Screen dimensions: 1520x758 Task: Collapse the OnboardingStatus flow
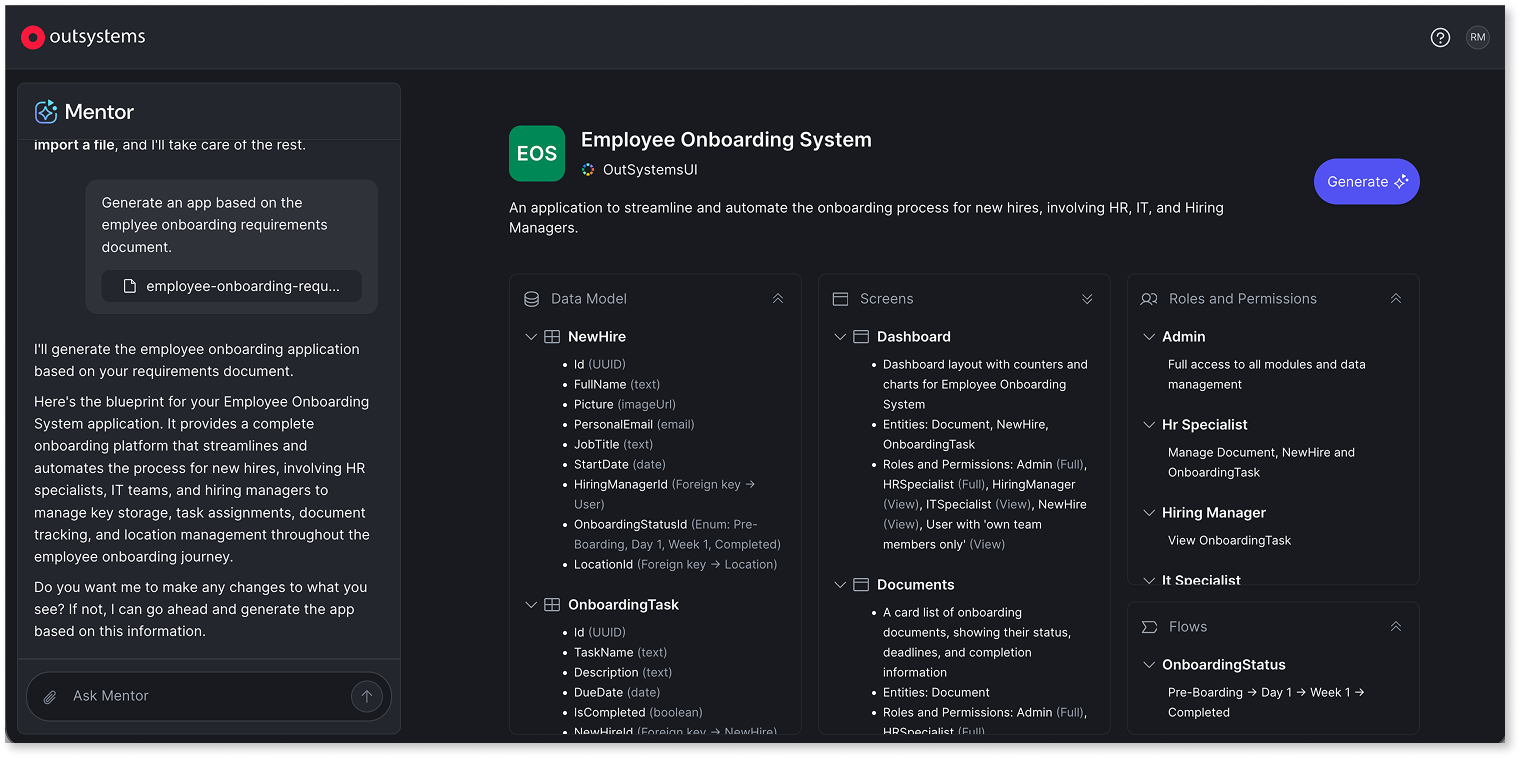1149,665
